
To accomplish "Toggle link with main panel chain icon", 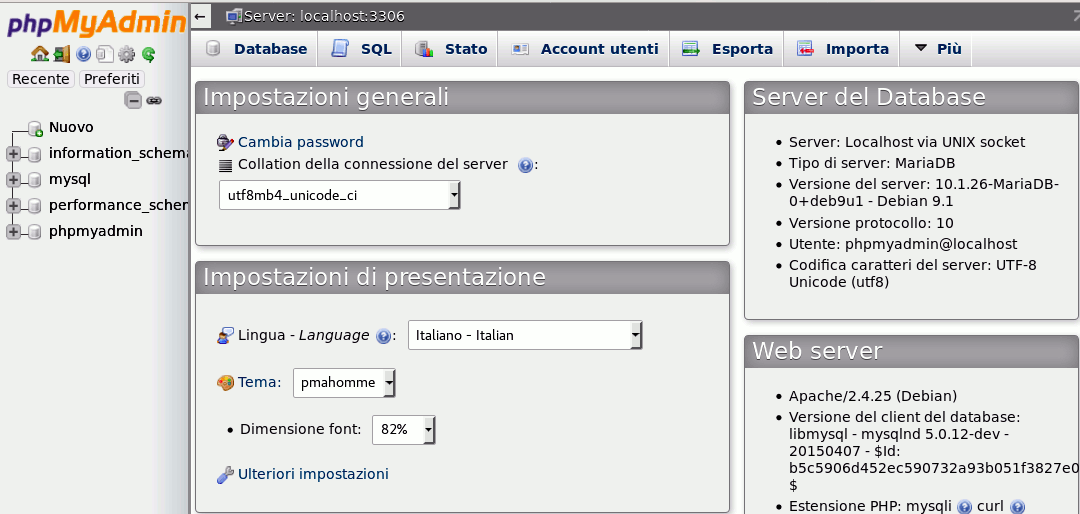I will coord(154,101).
